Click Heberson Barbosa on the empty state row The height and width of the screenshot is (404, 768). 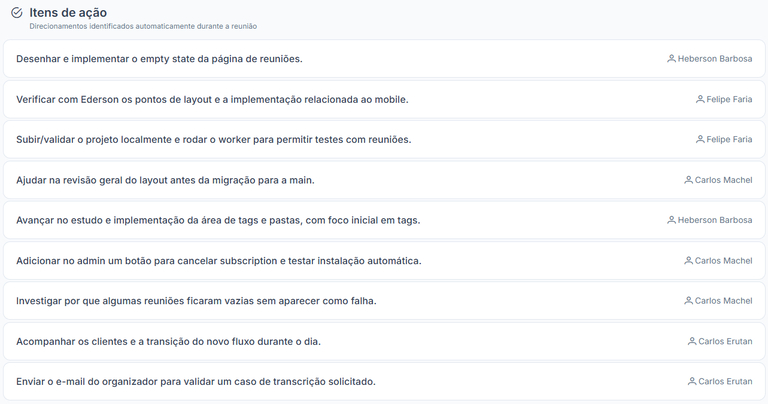pyautogui.click(x=715, y=59)
